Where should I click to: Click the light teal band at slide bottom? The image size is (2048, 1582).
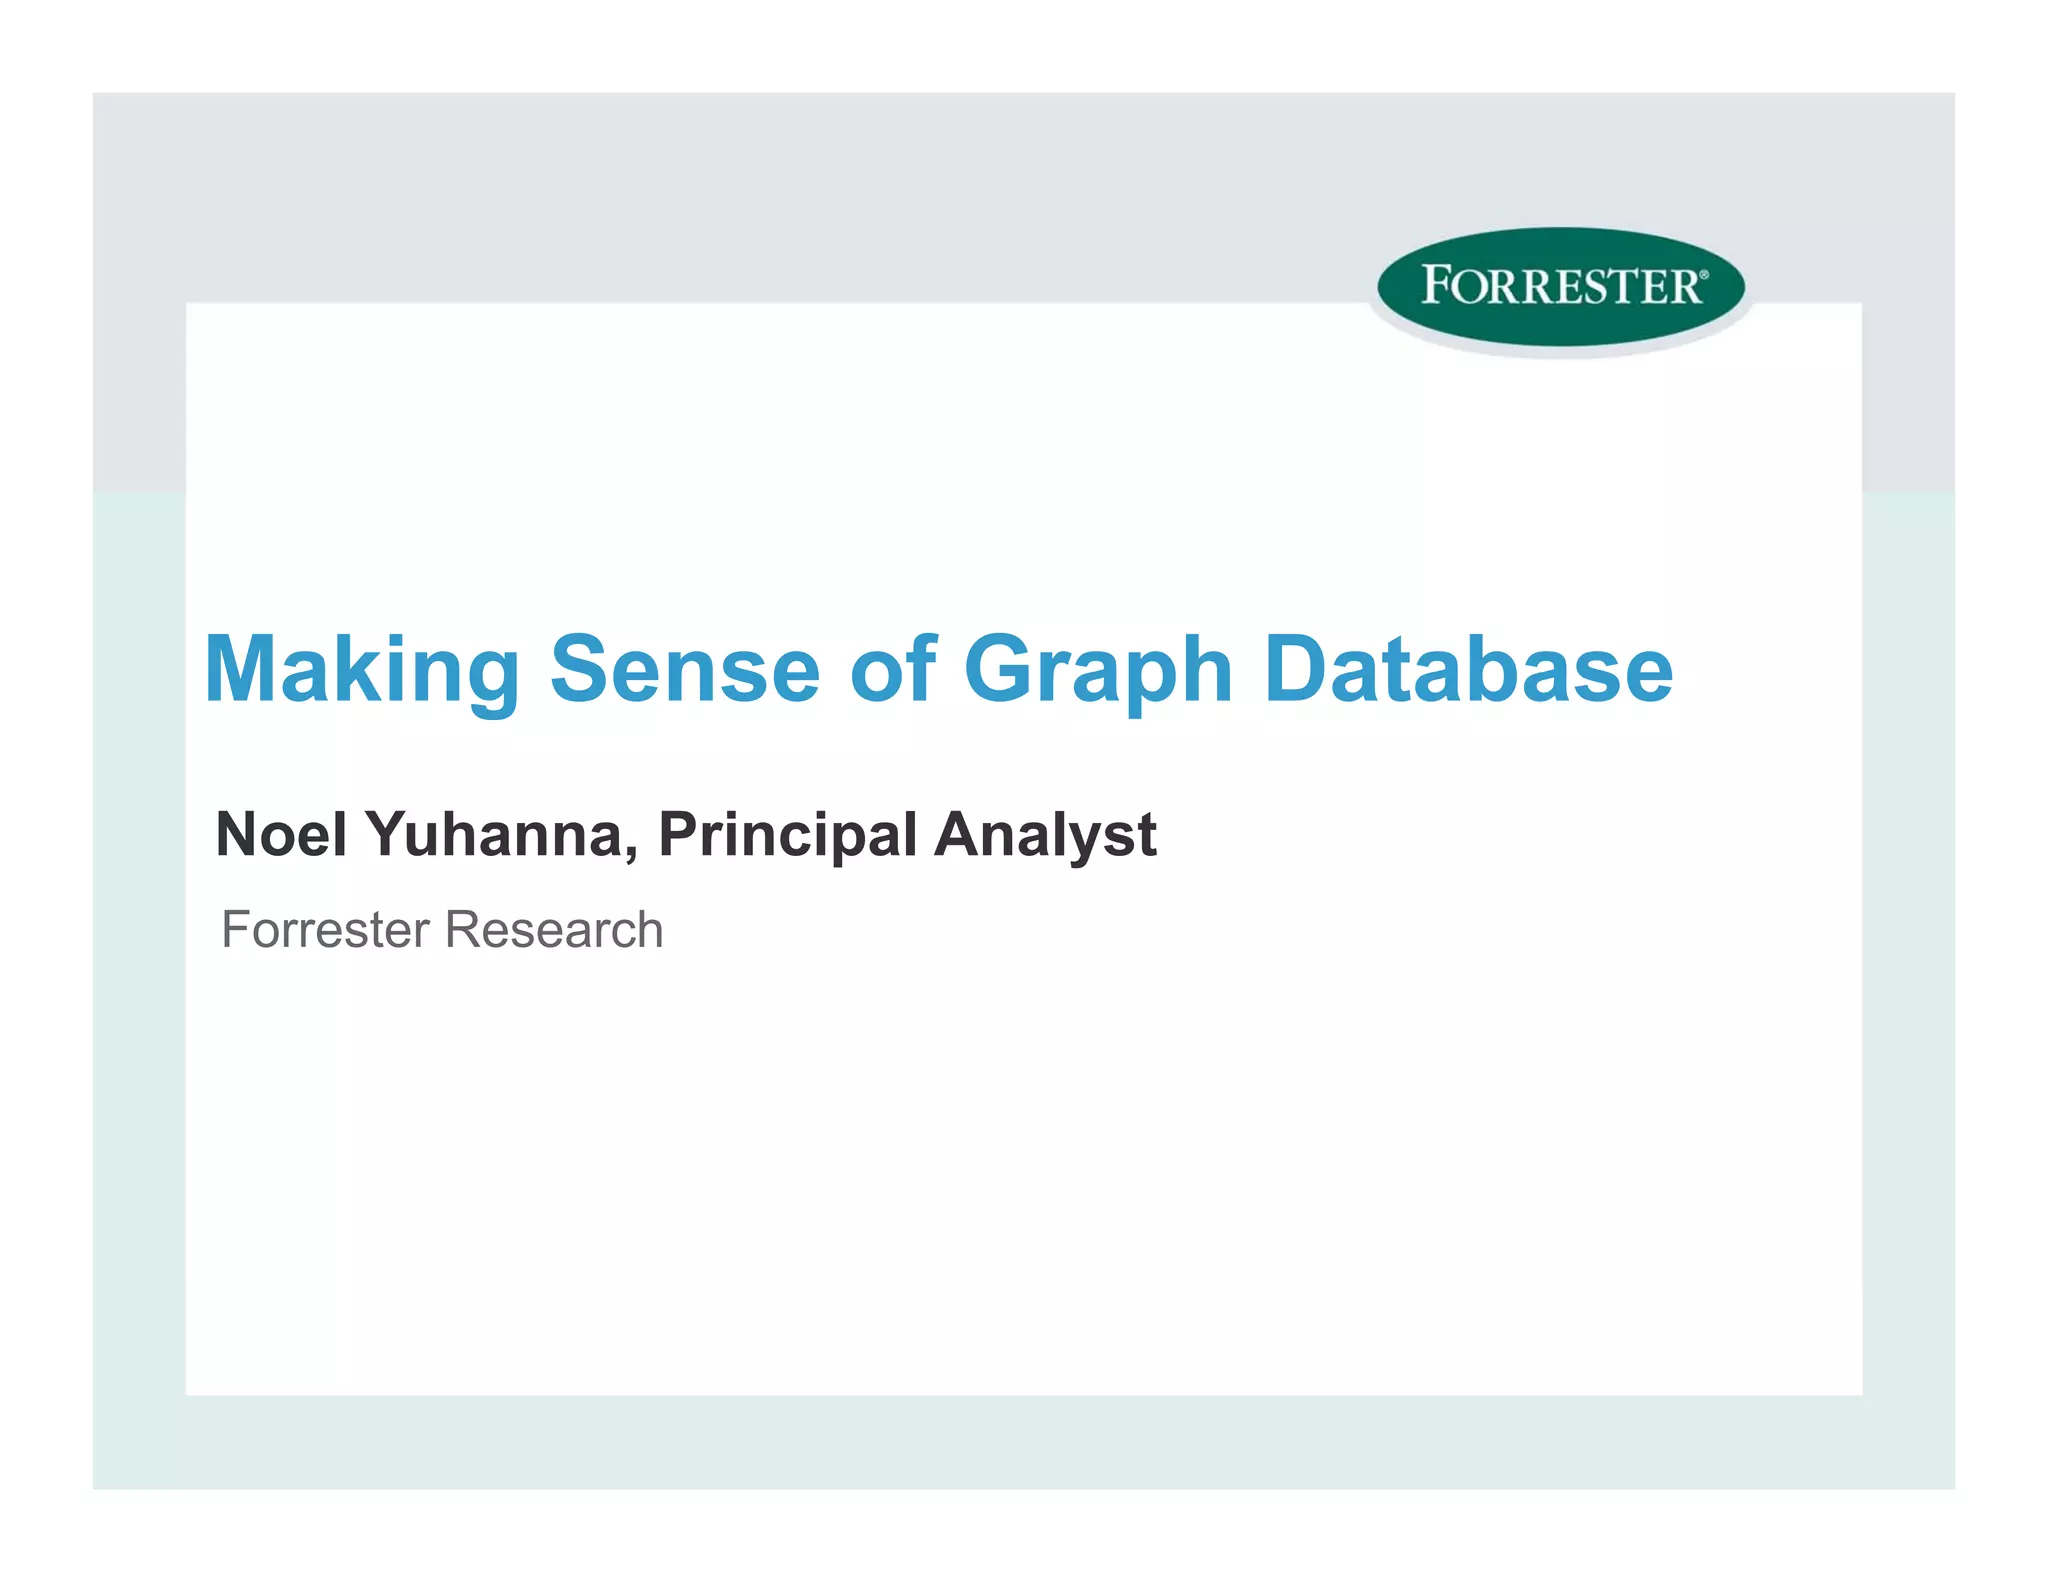tap(1000, 1442)
